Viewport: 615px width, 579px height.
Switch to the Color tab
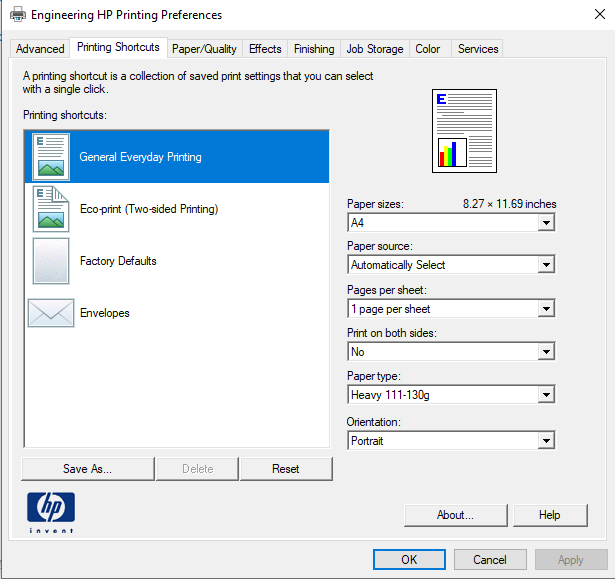[428, 49]
